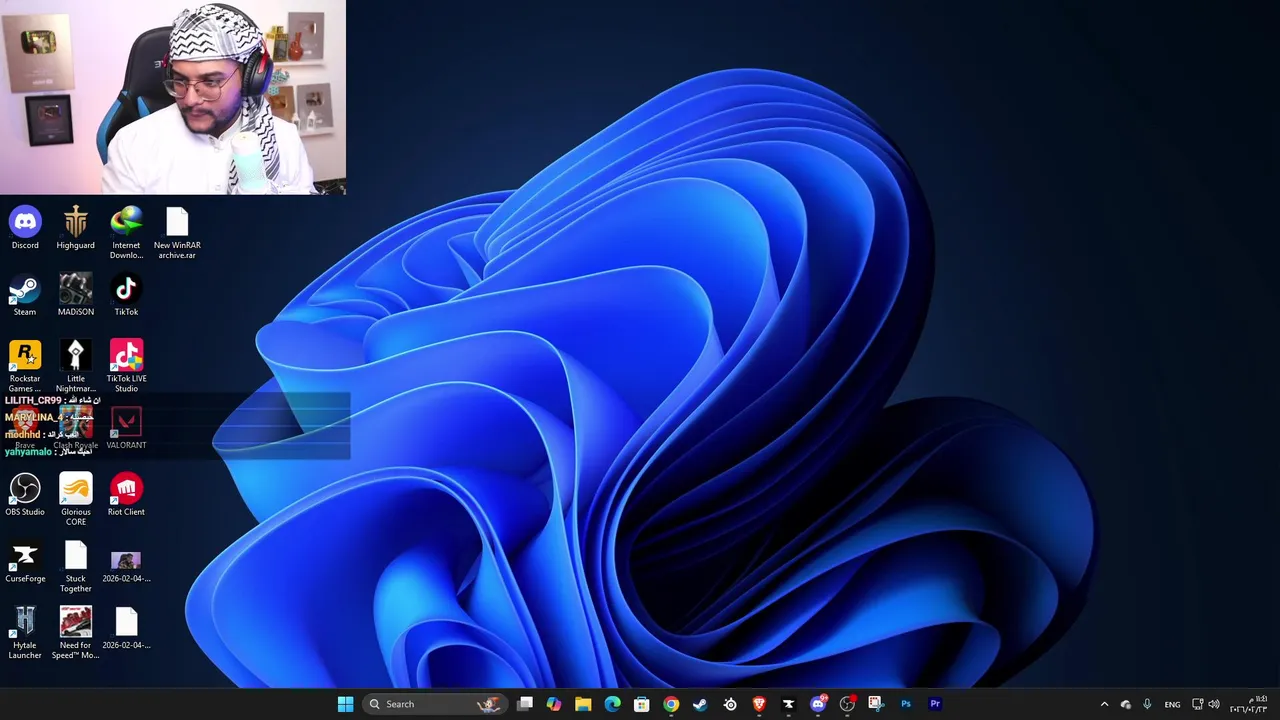Select the Stuck Together desktop file
The image size is (1280, 720).
pyautogui.click(x=75, y=567)
